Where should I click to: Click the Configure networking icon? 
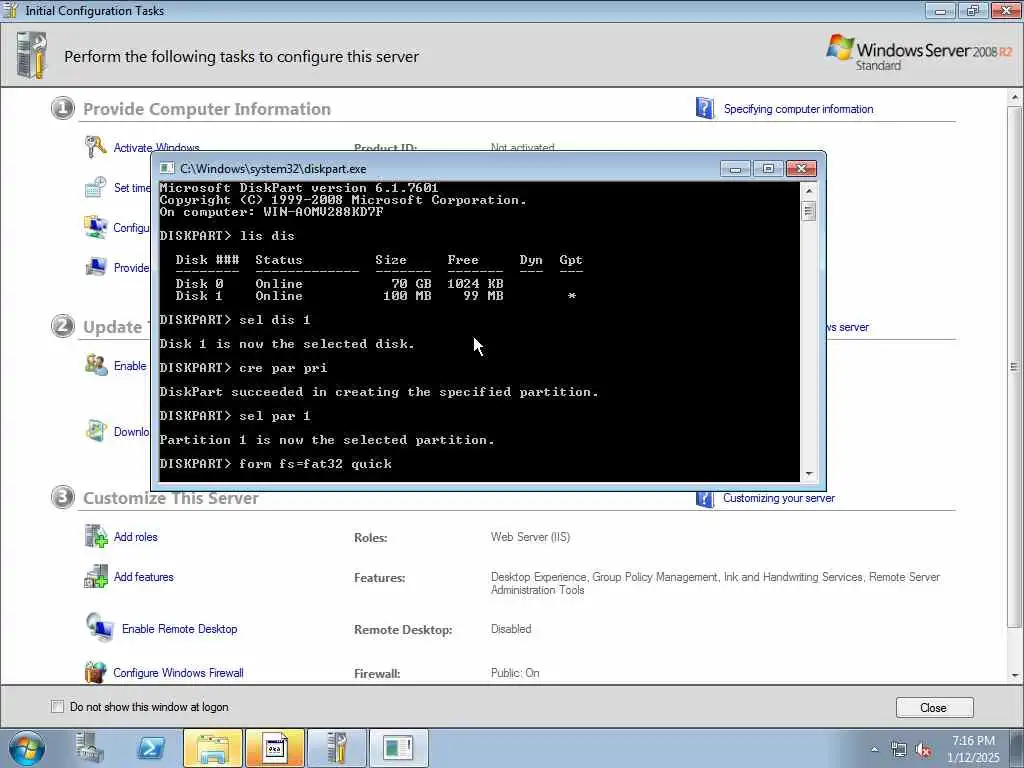95,227
